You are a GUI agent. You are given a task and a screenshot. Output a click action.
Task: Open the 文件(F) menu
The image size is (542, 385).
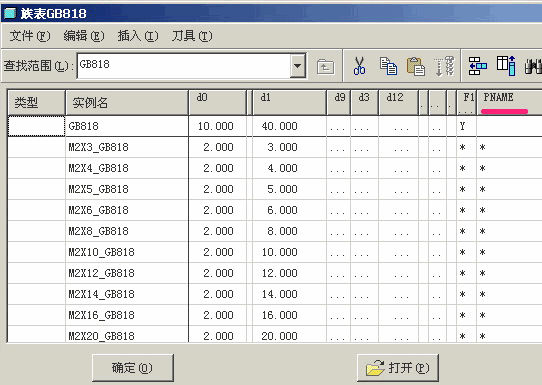[30, 36]
